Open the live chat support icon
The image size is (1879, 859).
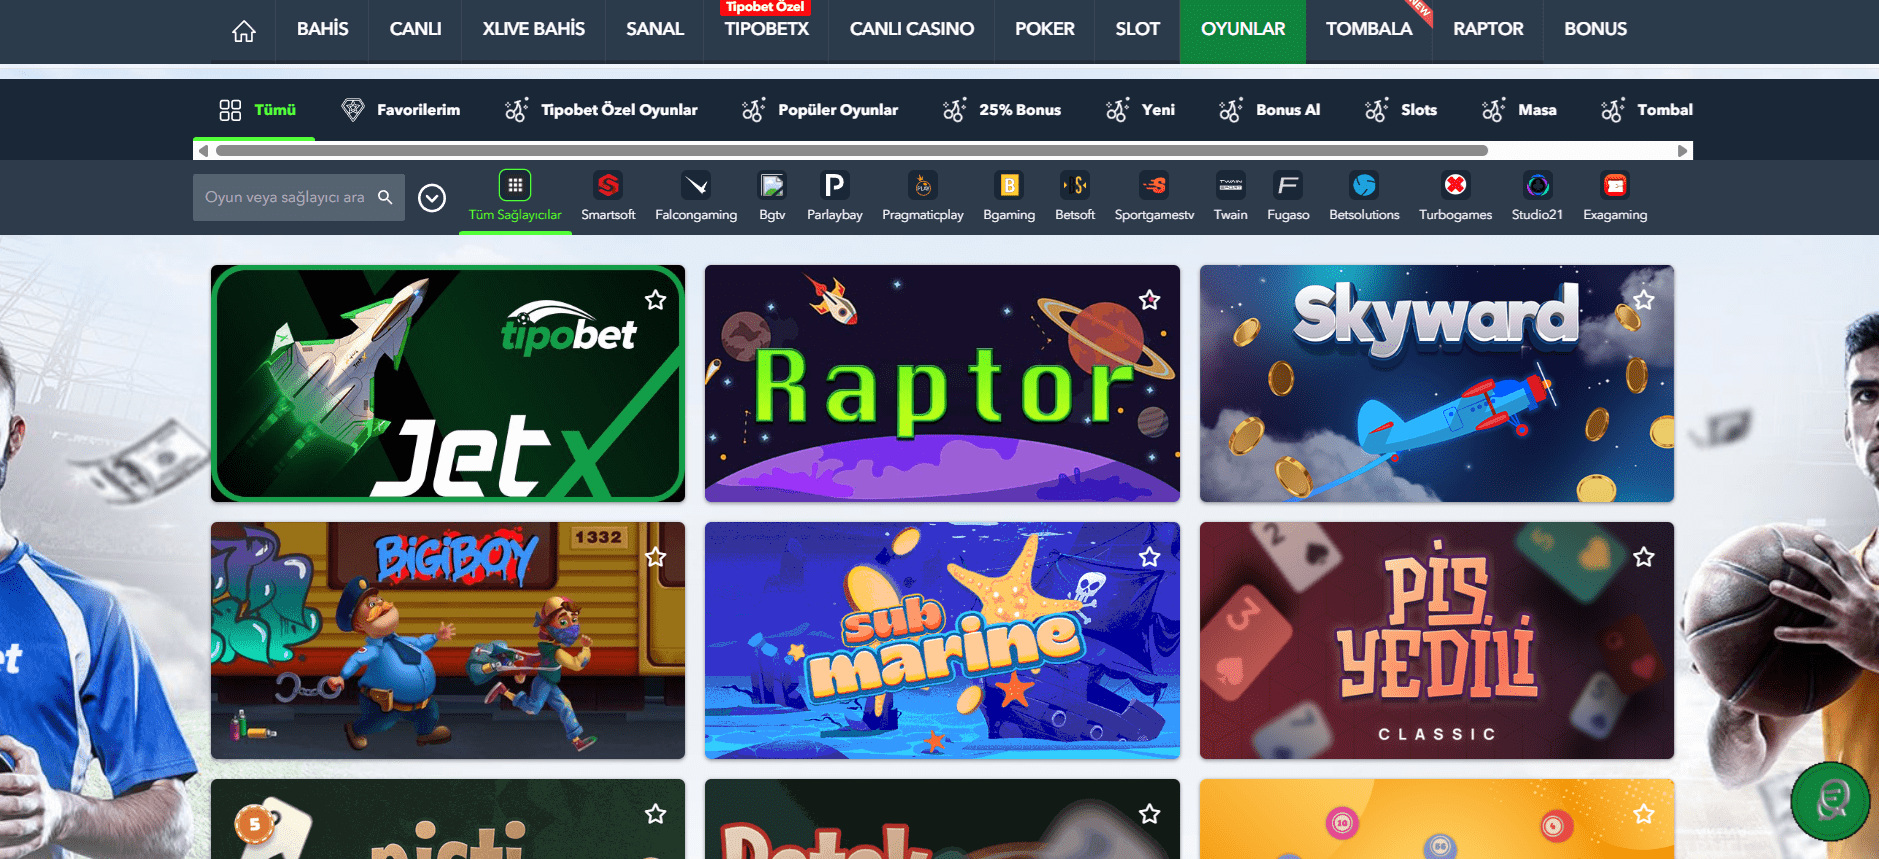coord(1830,801)
